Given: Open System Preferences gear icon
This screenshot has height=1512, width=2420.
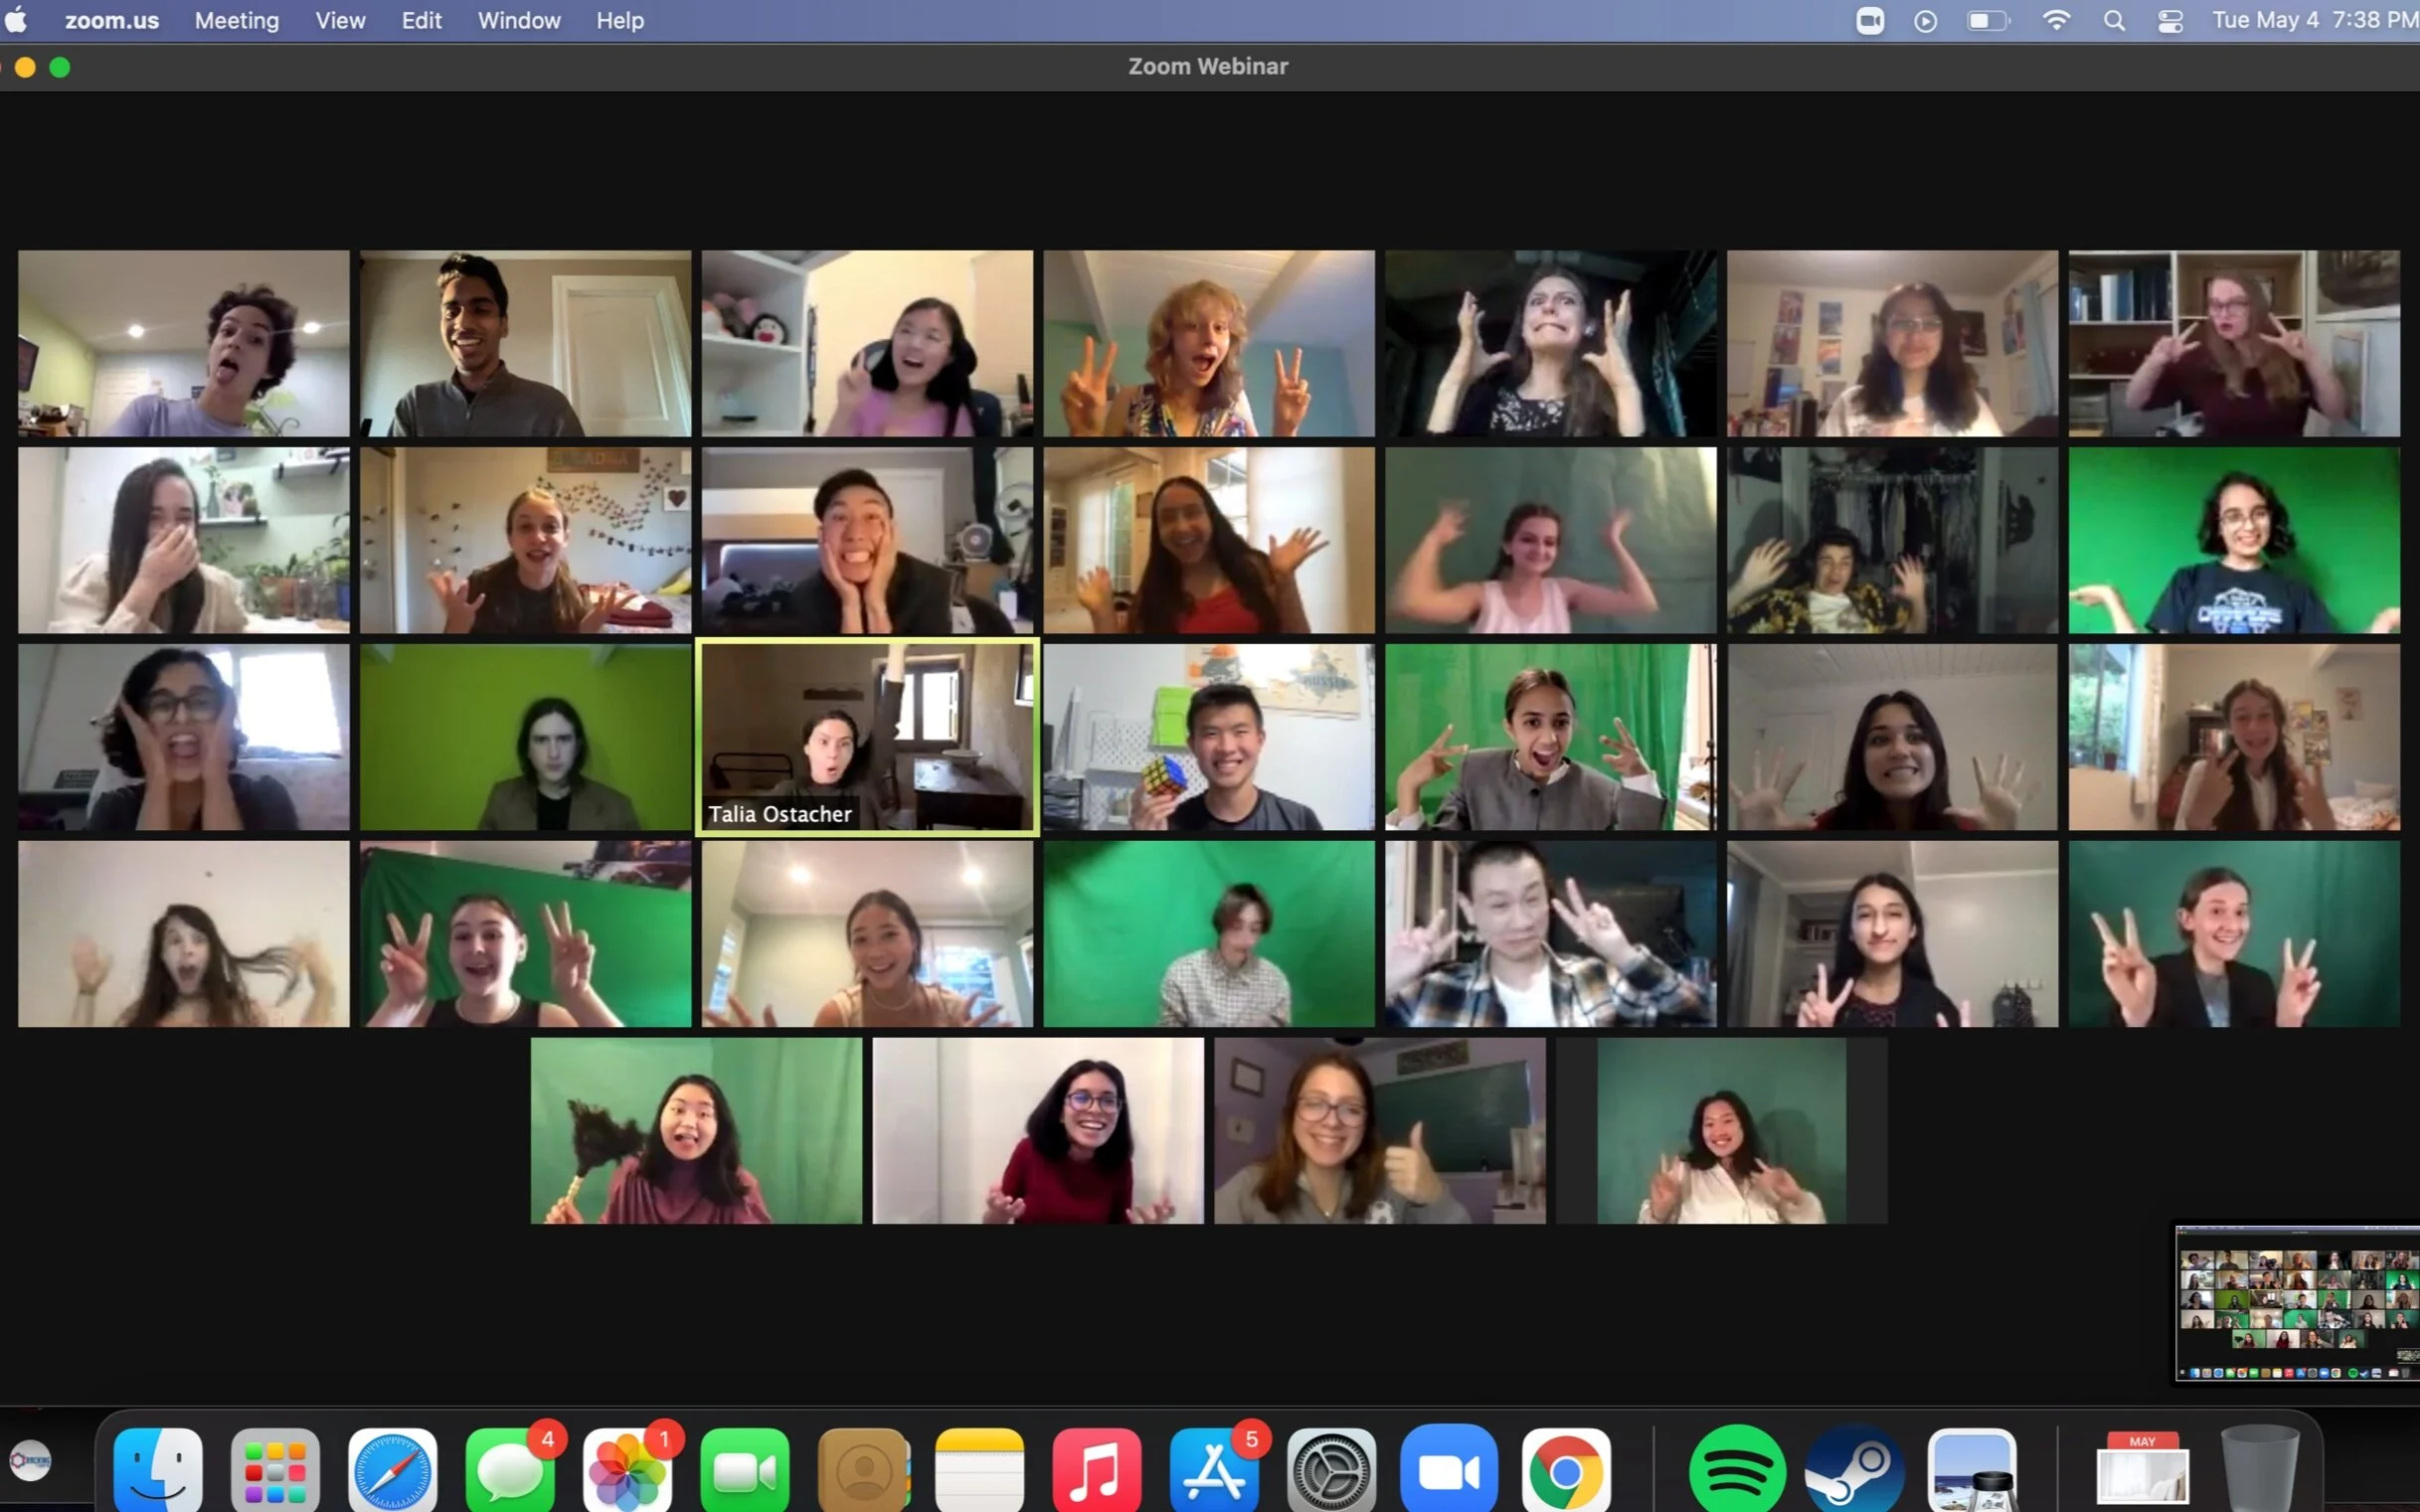Looking at the screenshot, I should (1331, 1470).
